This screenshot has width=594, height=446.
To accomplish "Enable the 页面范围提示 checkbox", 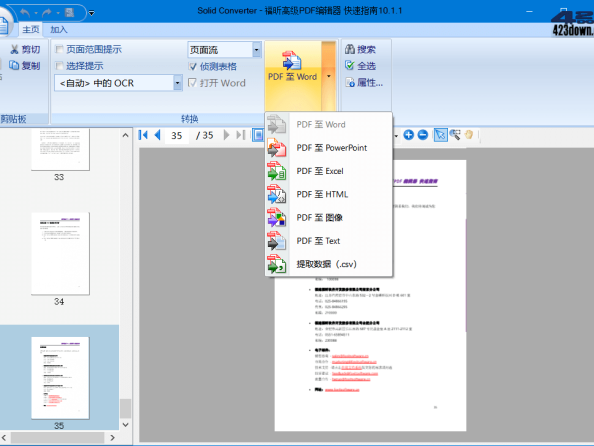I will click(59, 49).
